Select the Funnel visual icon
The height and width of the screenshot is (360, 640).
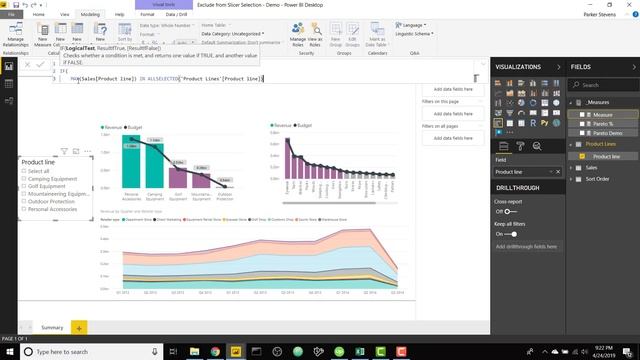[510, 113]
